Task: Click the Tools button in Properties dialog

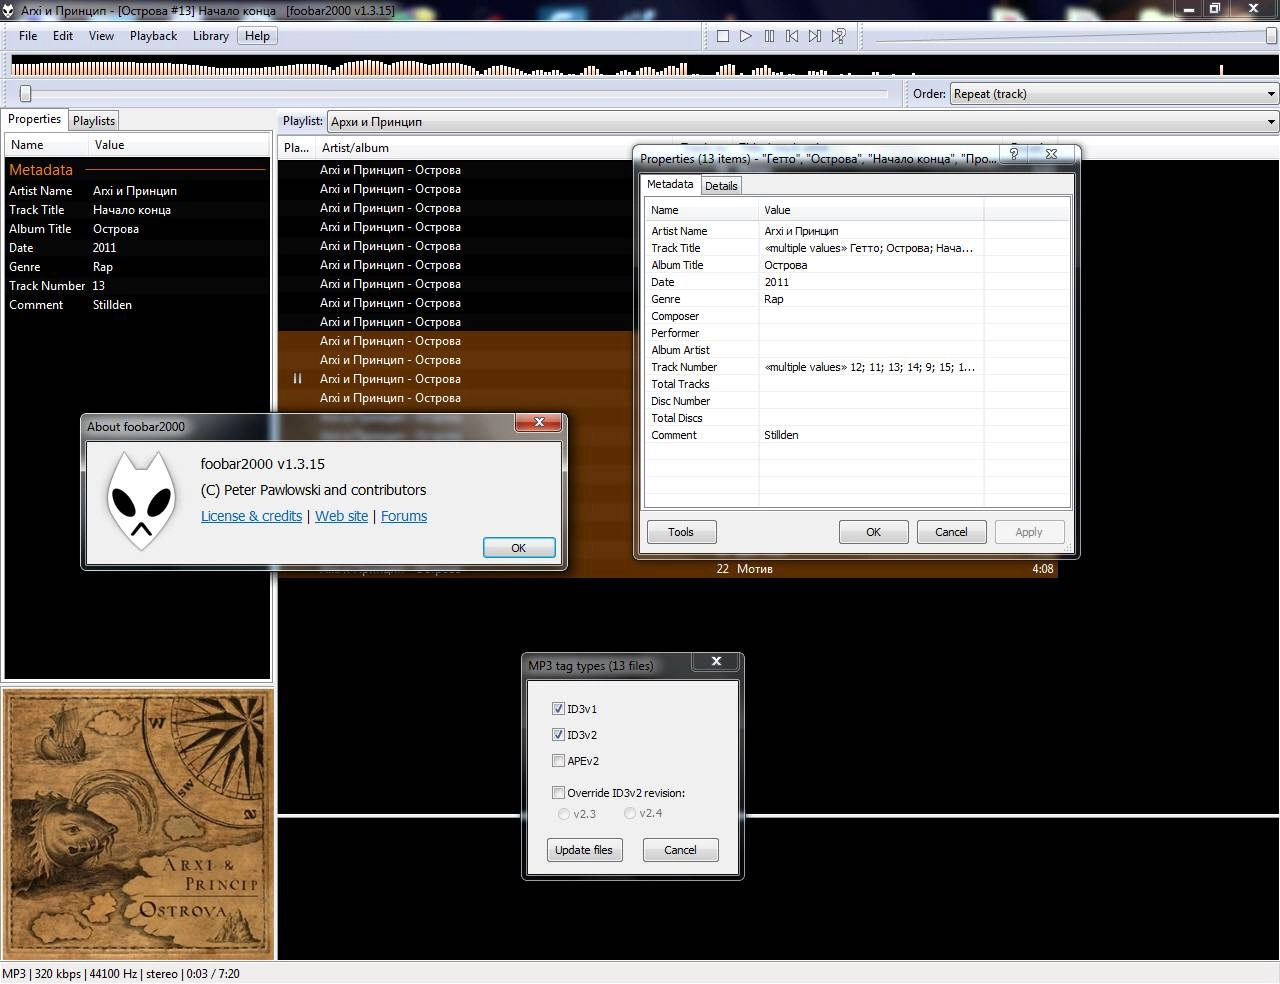Action: pos(681,532)
